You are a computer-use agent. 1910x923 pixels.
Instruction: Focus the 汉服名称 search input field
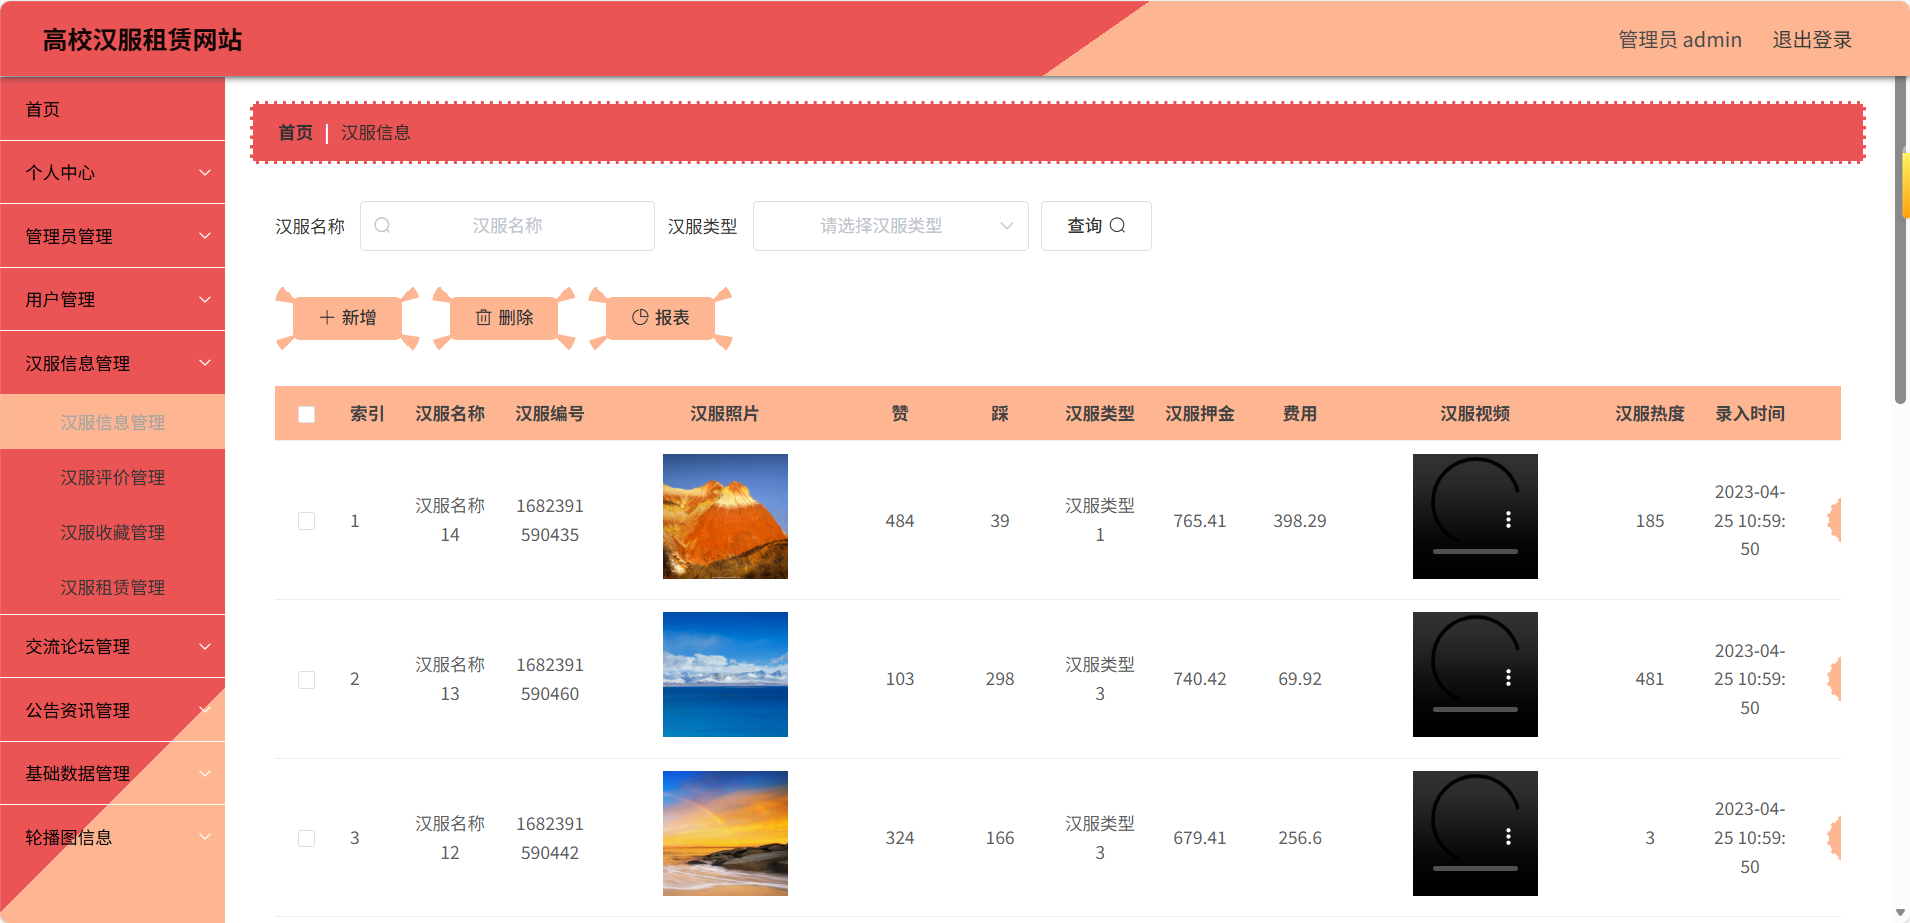(x=507, y=226)
